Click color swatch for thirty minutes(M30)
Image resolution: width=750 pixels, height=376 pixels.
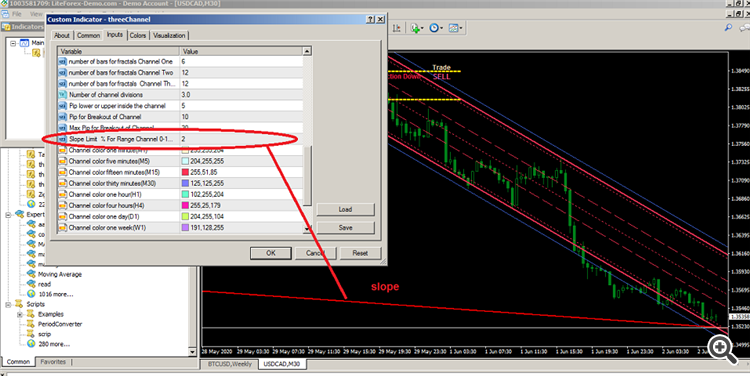click(185, 183)
